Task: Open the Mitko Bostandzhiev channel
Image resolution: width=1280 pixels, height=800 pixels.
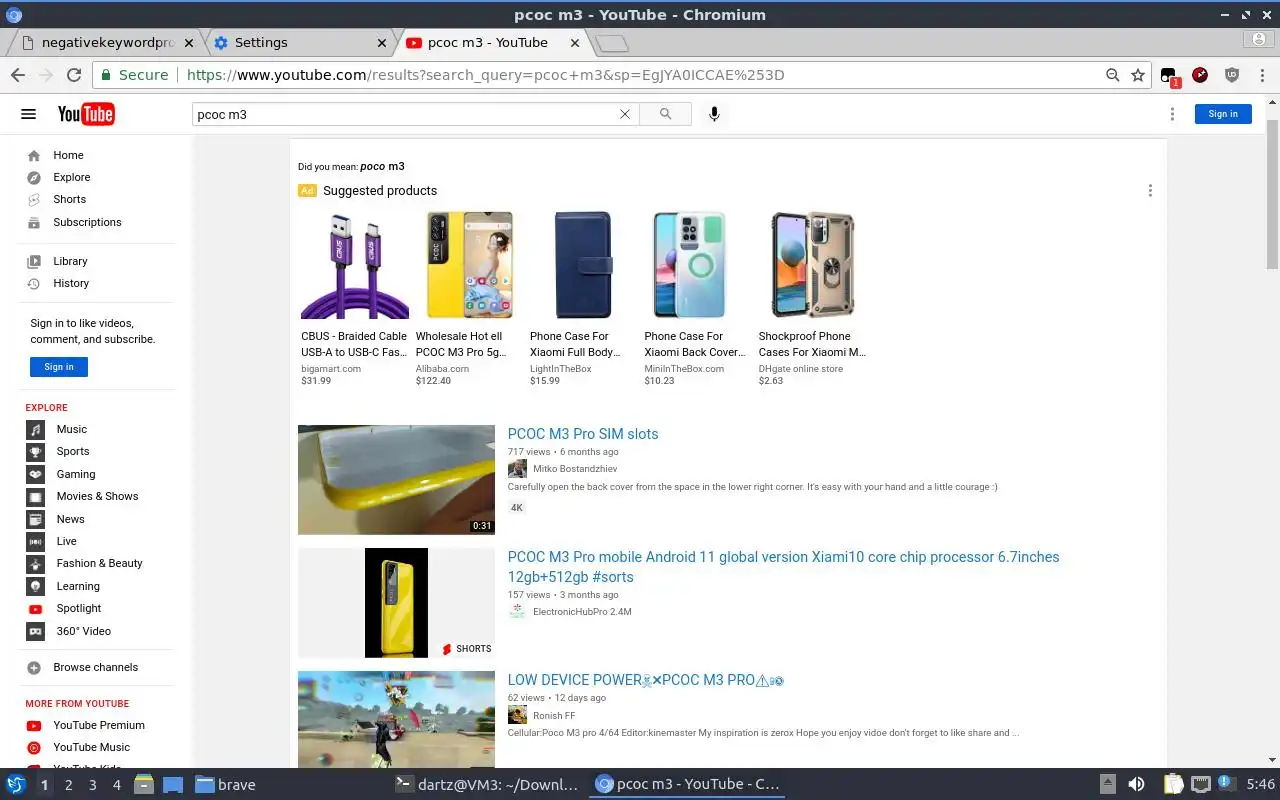Action: point(575,469)
